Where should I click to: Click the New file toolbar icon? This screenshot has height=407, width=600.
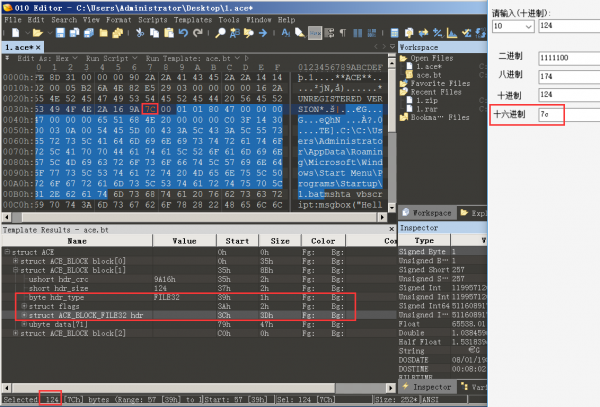[x=8, y=33]
